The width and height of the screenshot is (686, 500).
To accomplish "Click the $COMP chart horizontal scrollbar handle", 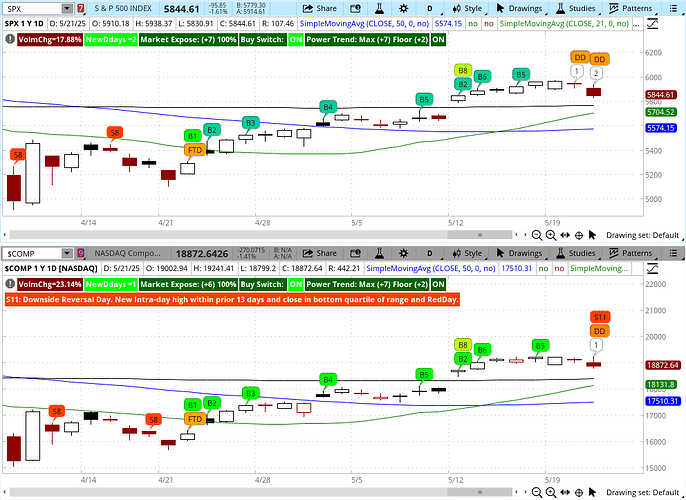I will (x=480, y=492).
